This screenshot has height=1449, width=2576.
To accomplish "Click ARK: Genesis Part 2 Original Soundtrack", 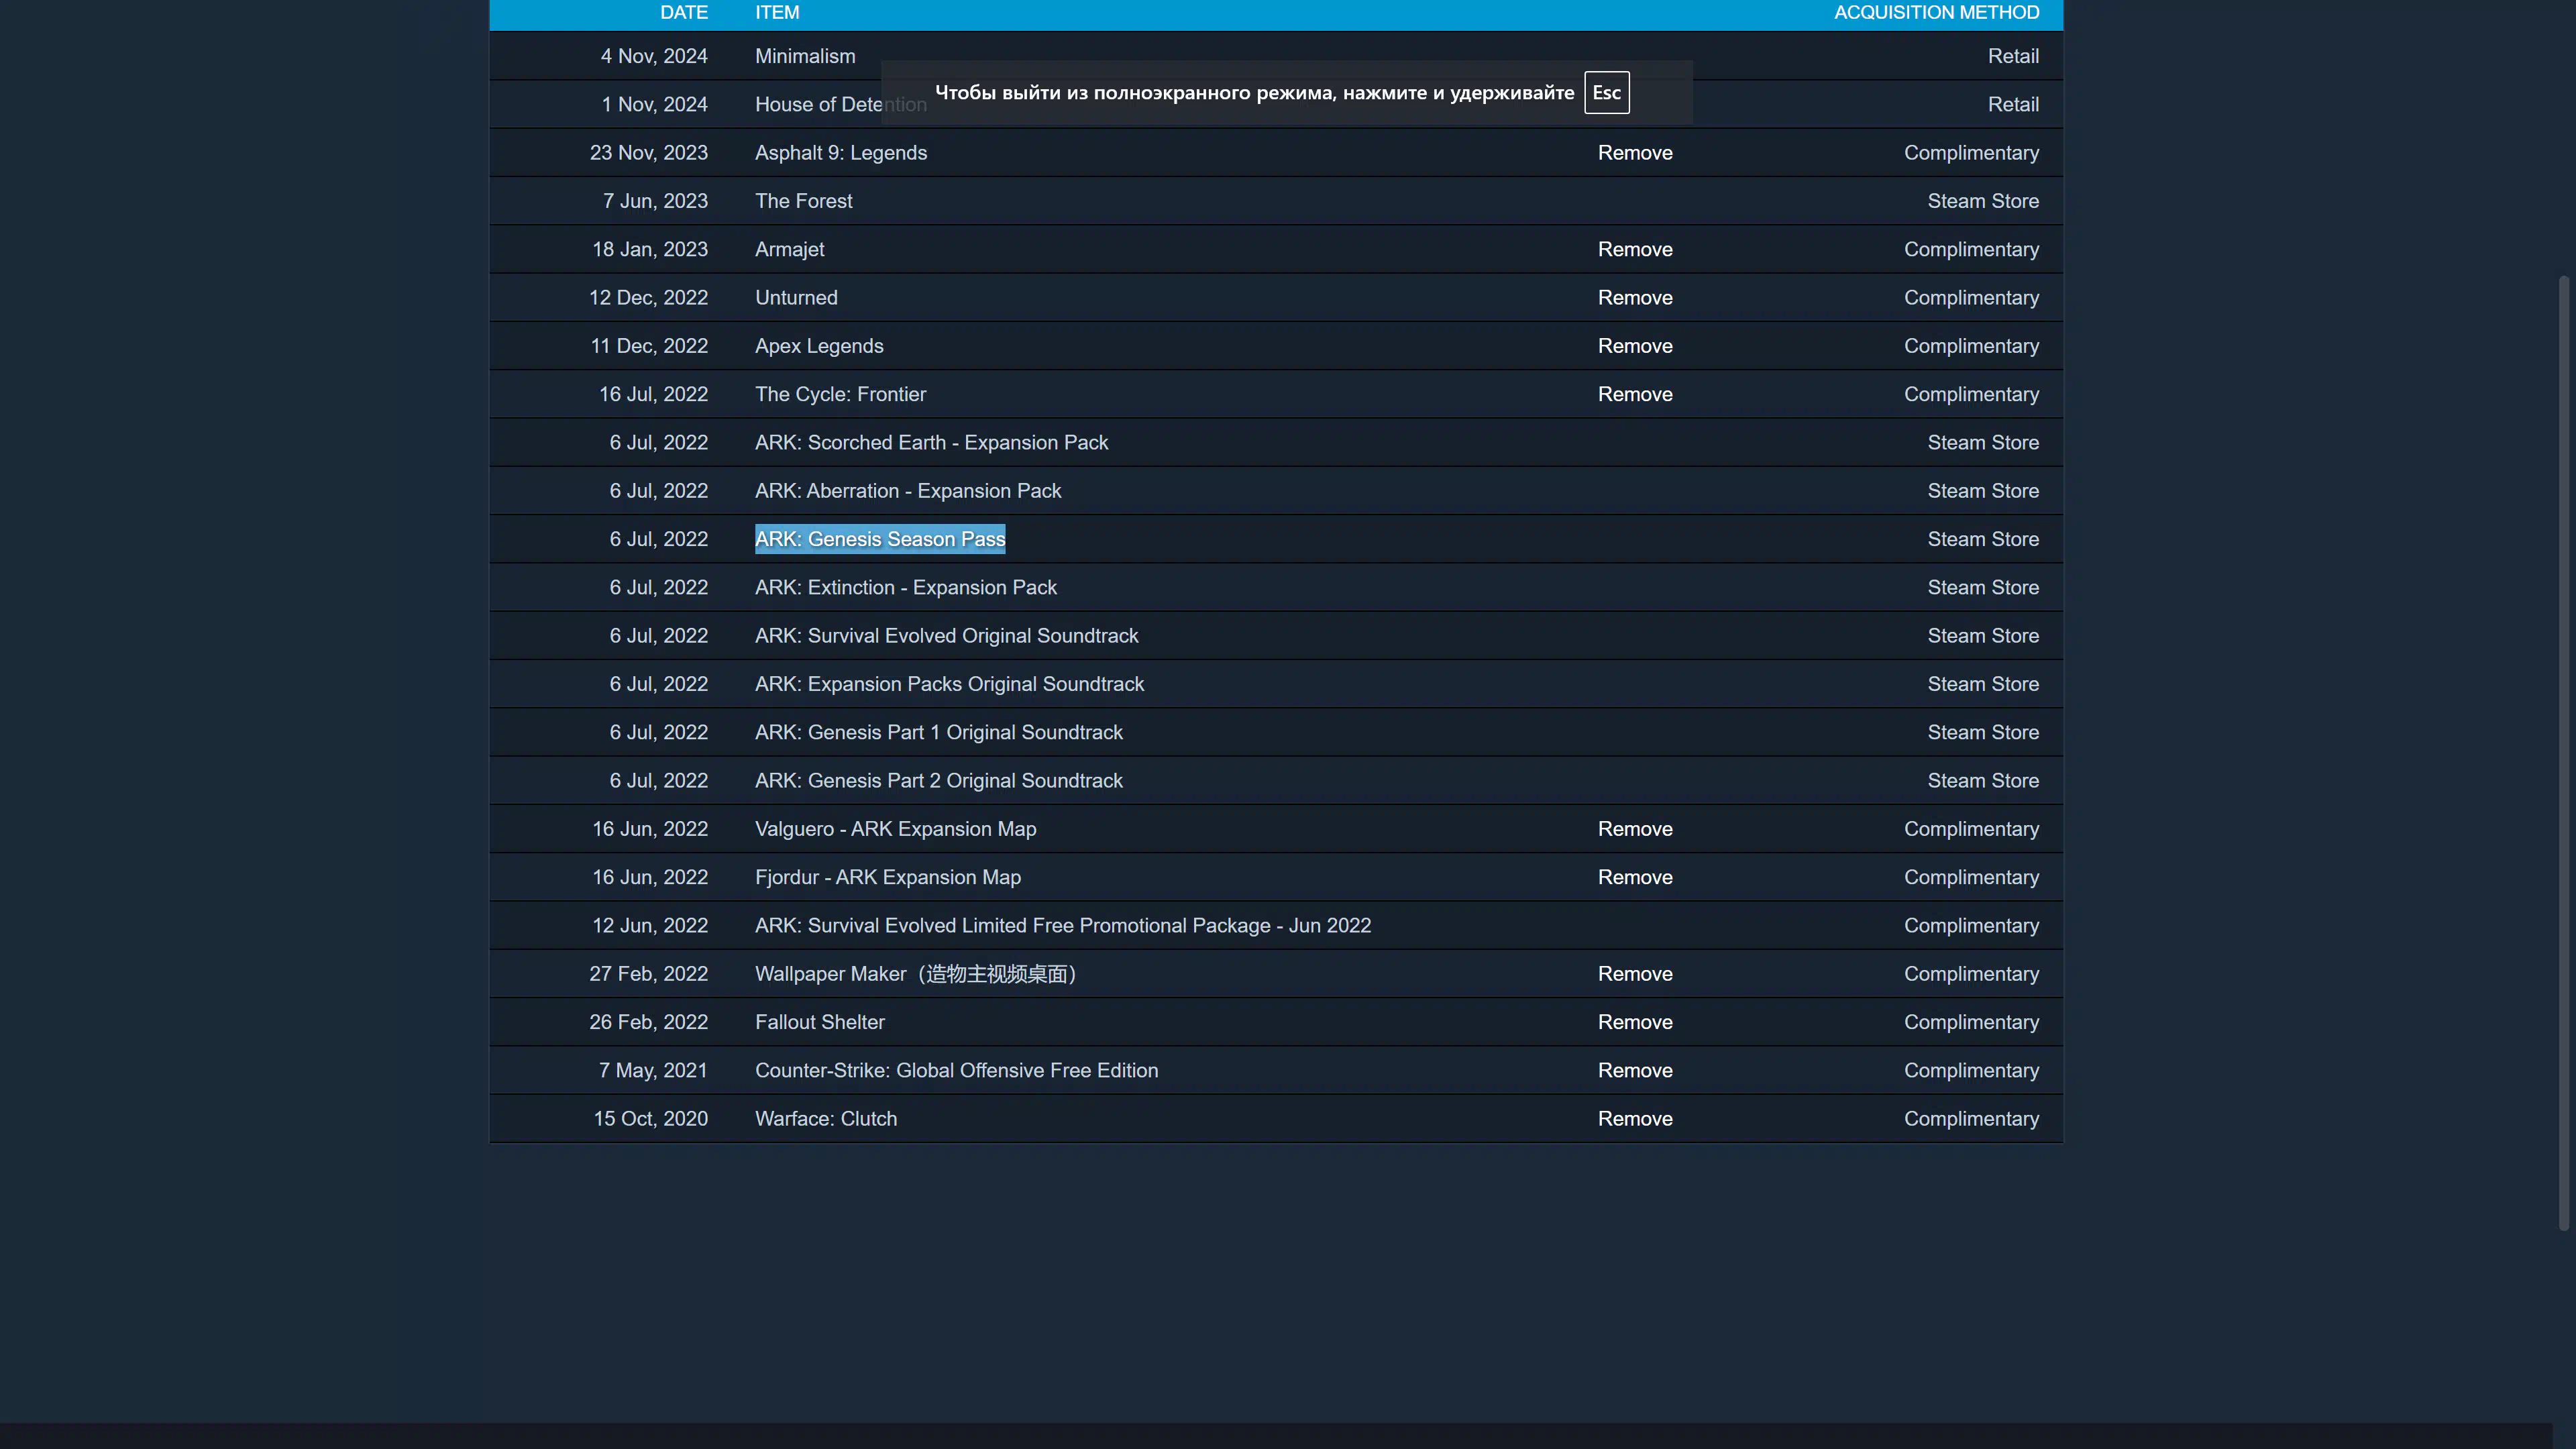I will (938, 781).
